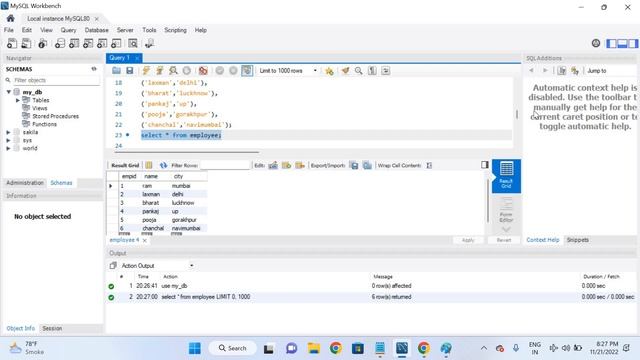Toggle wrap cell content
640x360 pixels.
(x=429, y=165)
